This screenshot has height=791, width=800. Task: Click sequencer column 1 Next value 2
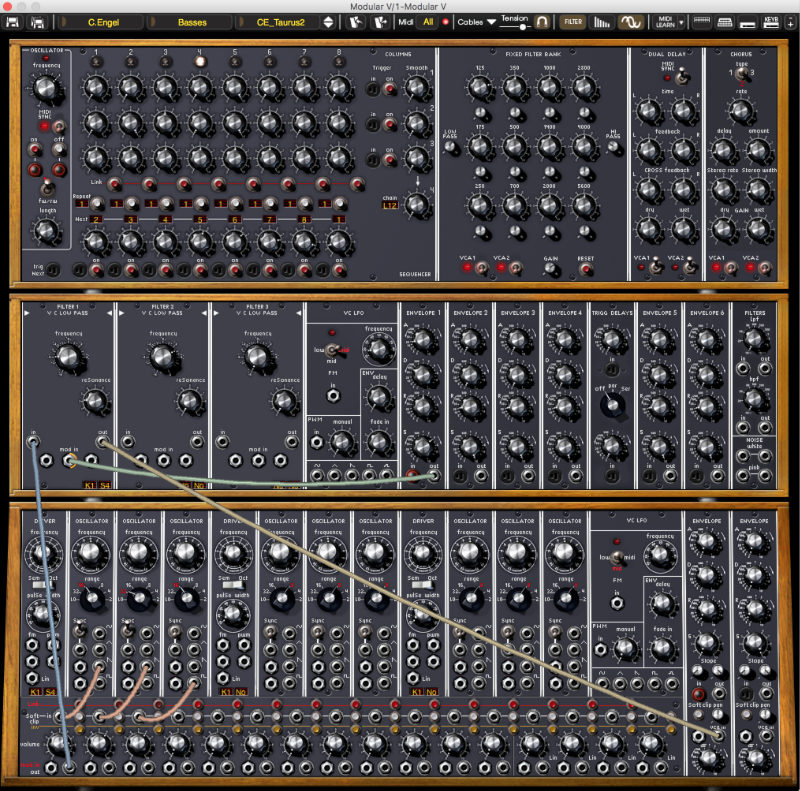pyautogui.click(x=96, y=219)
